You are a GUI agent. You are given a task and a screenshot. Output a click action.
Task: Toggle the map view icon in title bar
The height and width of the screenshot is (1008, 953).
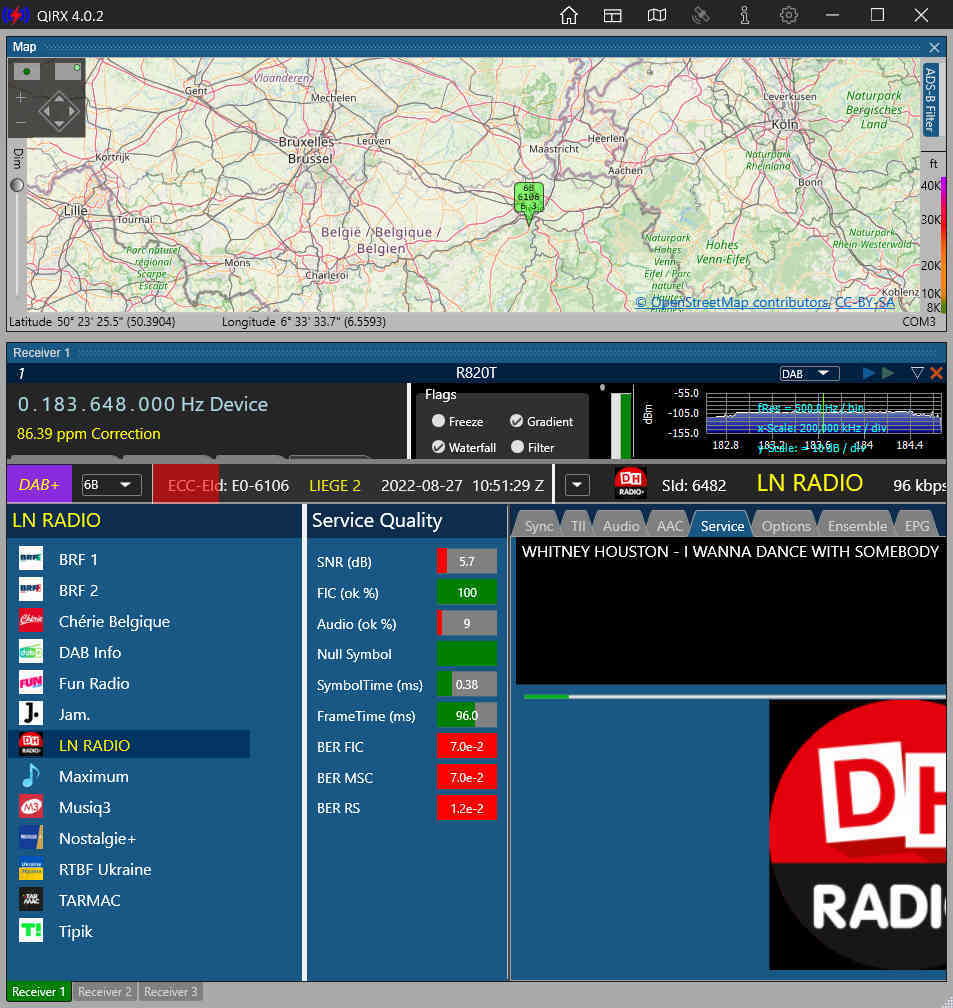pyautogui.click(x=657, y=15)
